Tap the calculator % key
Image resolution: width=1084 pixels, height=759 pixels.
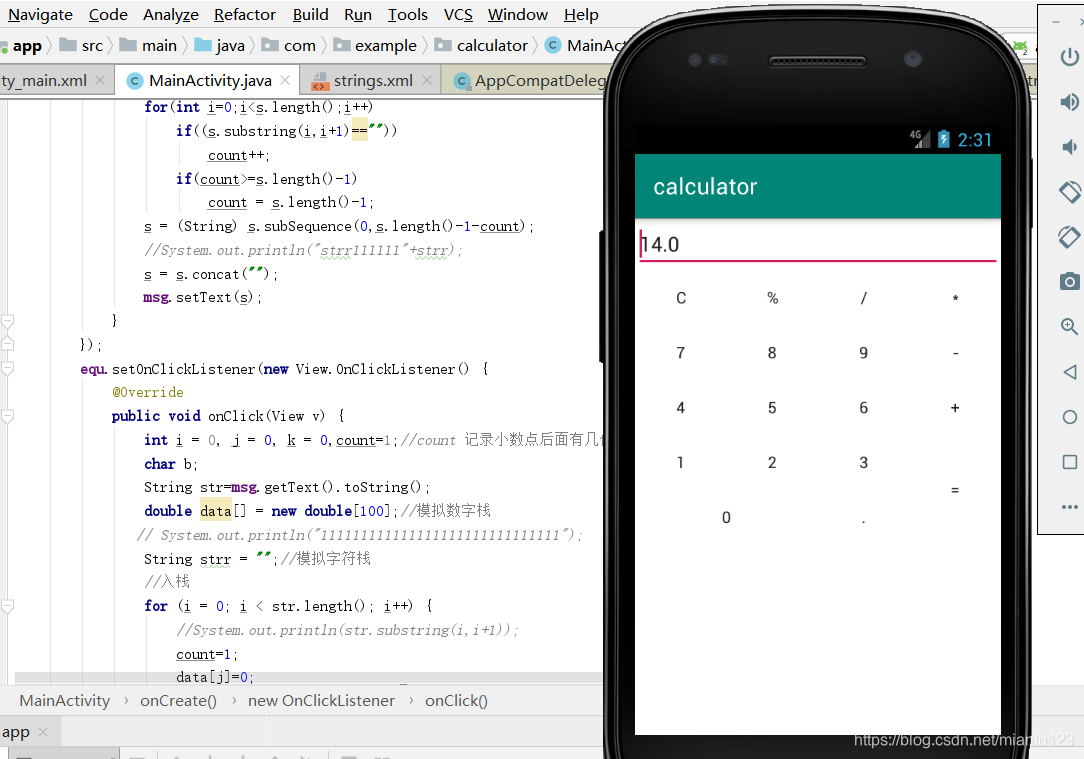[x=772, y=298]
